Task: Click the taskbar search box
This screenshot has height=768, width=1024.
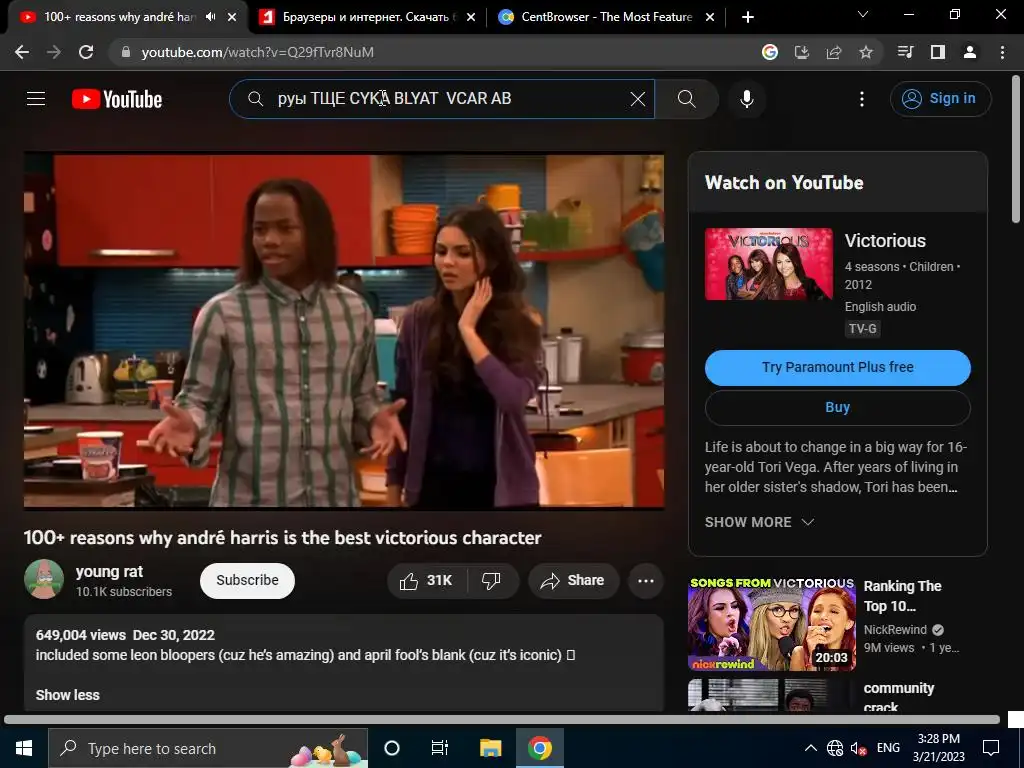Action: (208, 748)
